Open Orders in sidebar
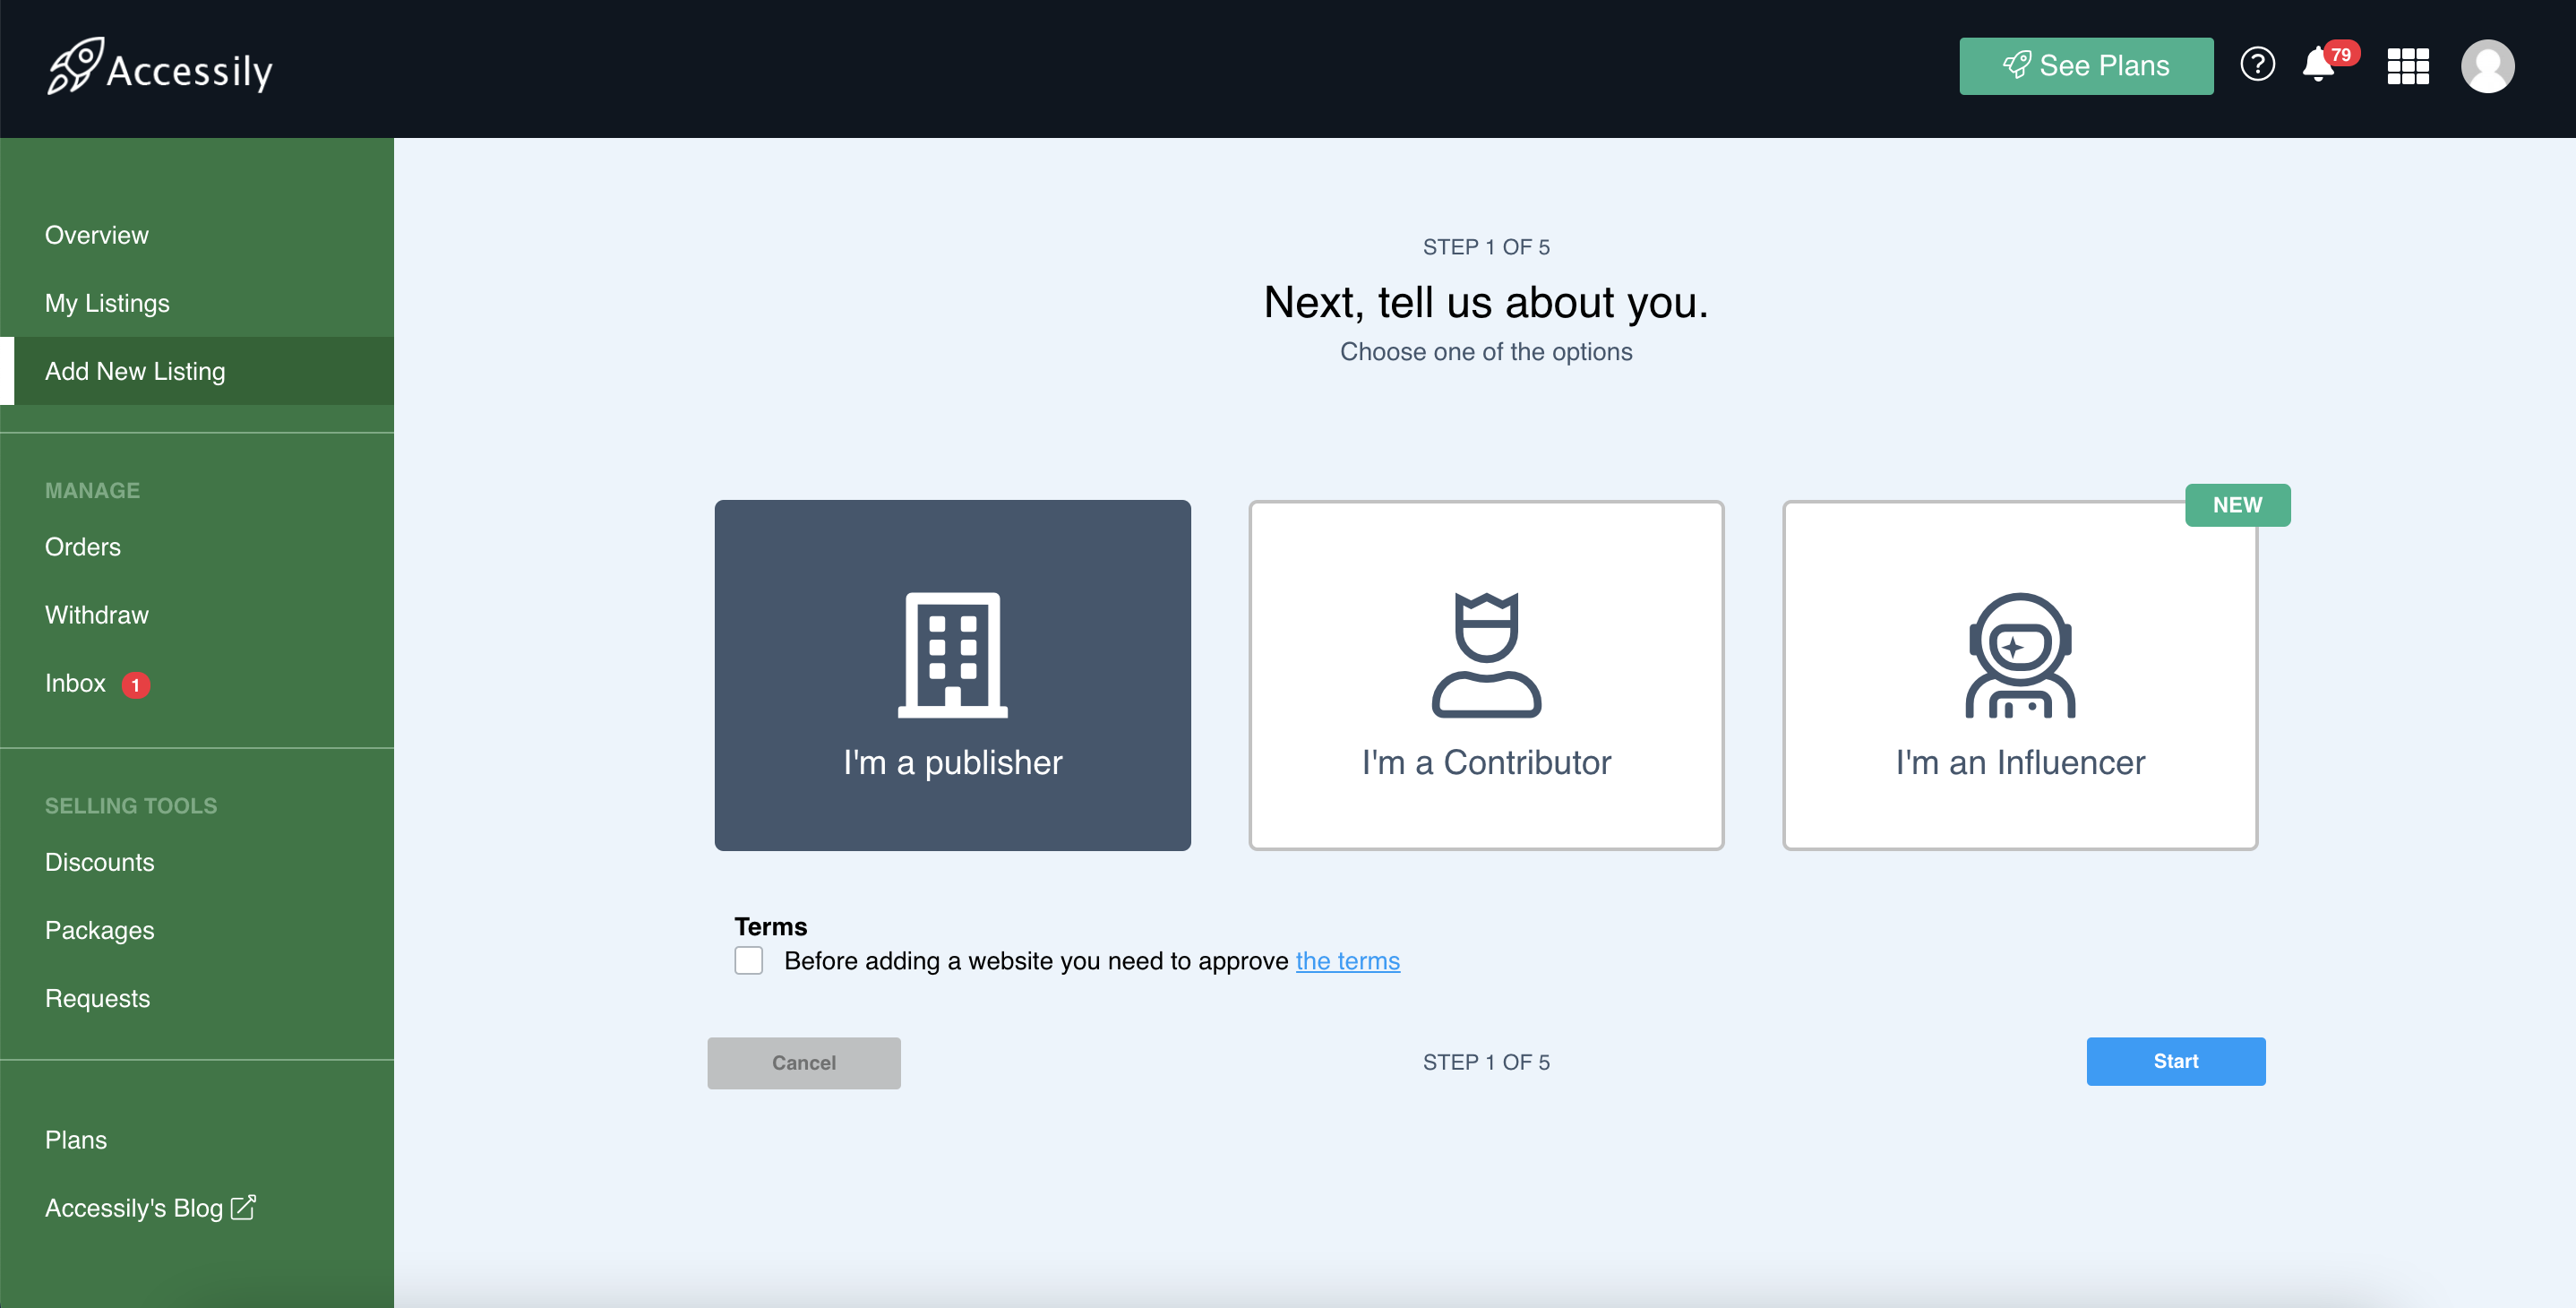Viewport: 2576px width, 1308px height. click(x=83, y=547)
